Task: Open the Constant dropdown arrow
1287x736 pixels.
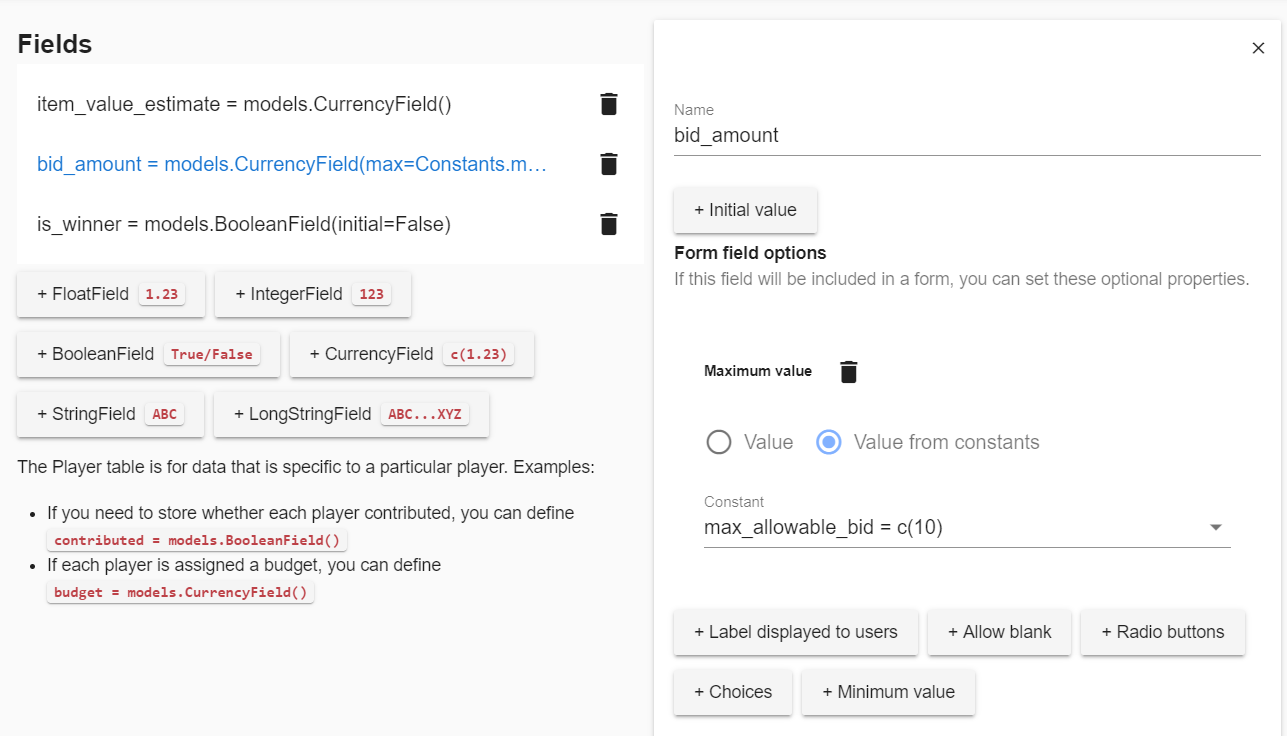Action: pos(1216,527)
